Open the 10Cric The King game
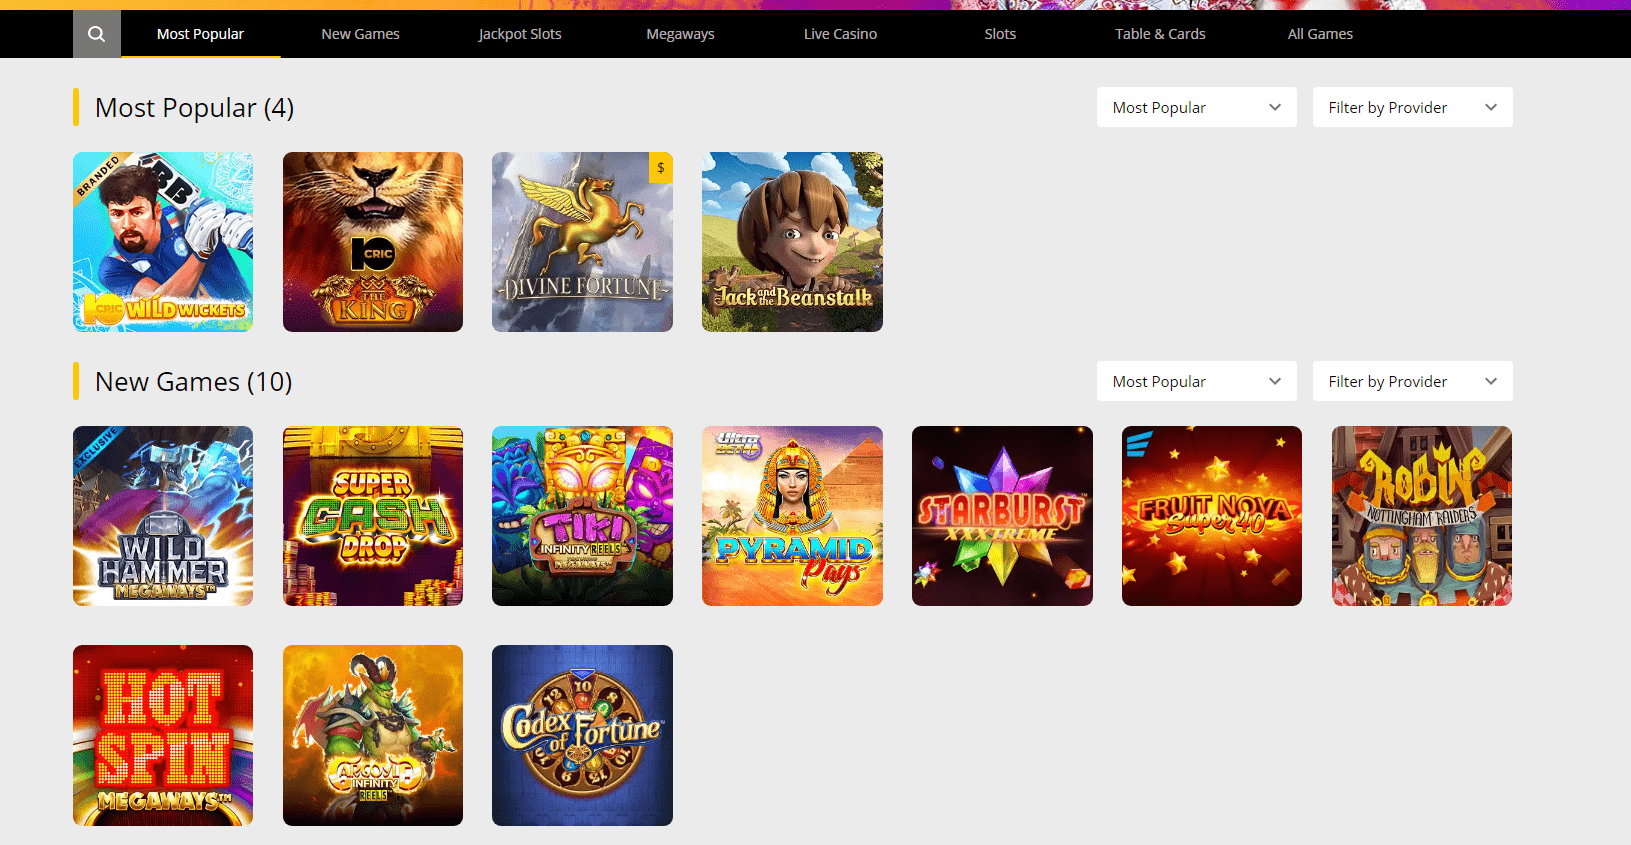 [373, 242]
